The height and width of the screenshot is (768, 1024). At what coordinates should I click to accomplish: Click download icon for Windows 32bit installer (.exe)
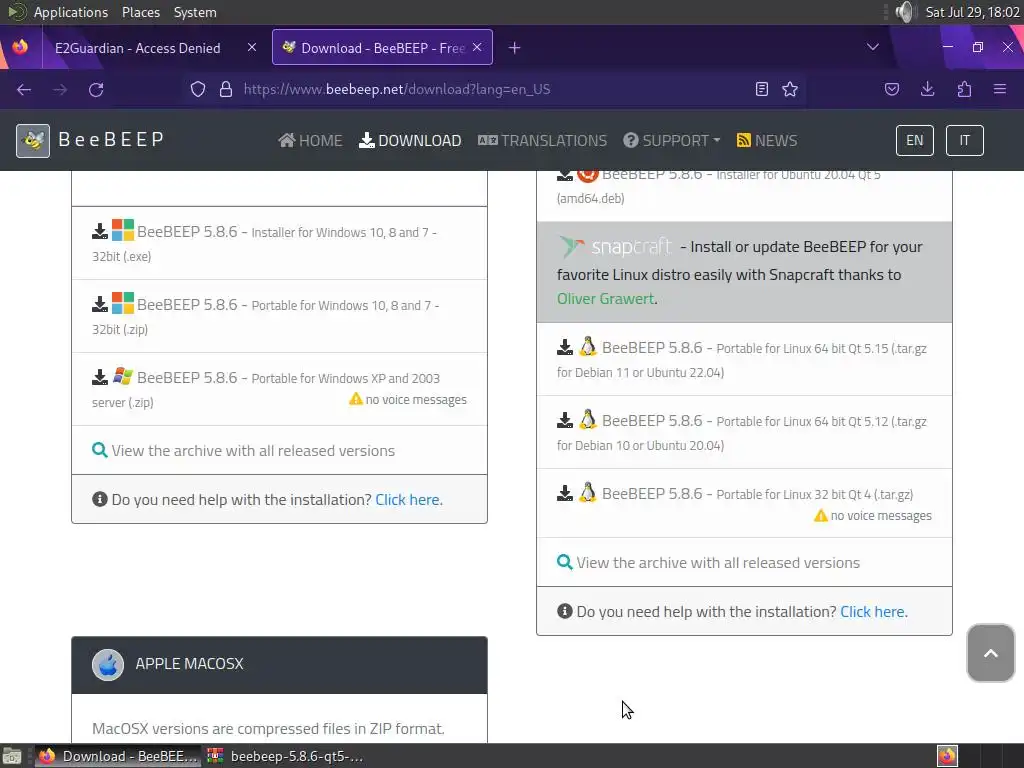[x=100, y=231]
